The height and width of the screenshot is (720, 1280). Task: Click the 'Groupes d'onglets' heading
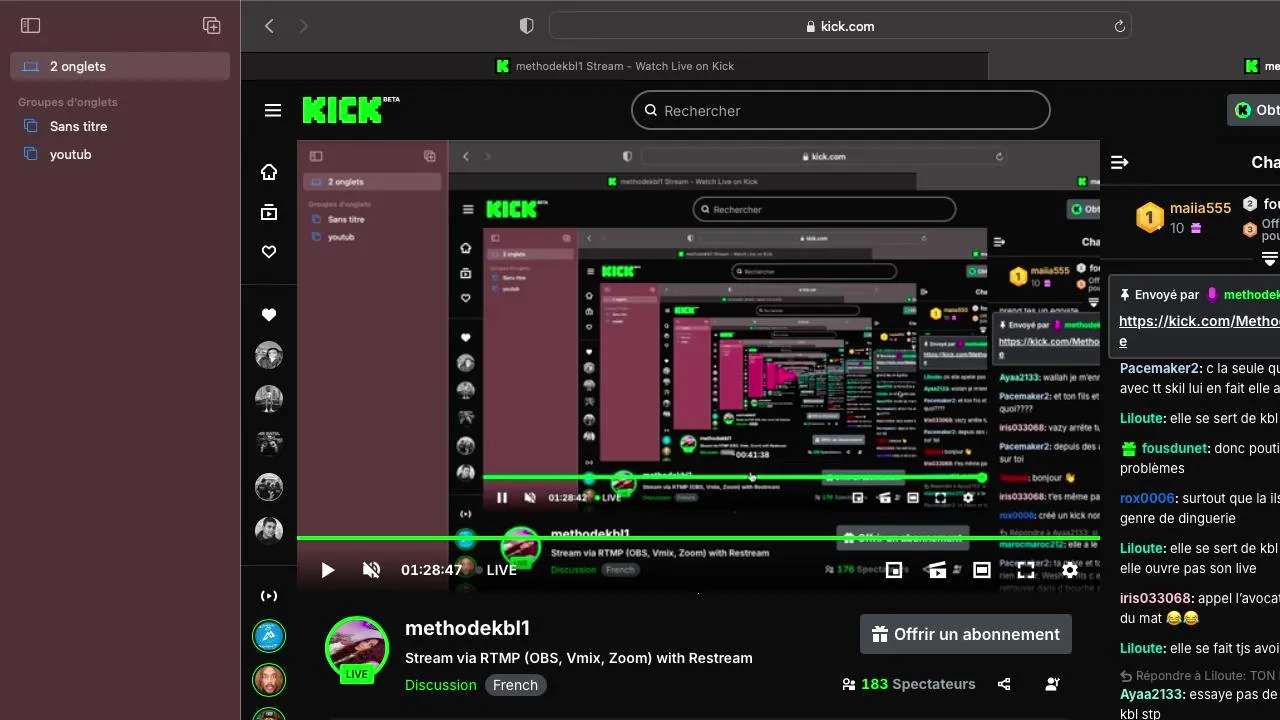pos(67,102)
